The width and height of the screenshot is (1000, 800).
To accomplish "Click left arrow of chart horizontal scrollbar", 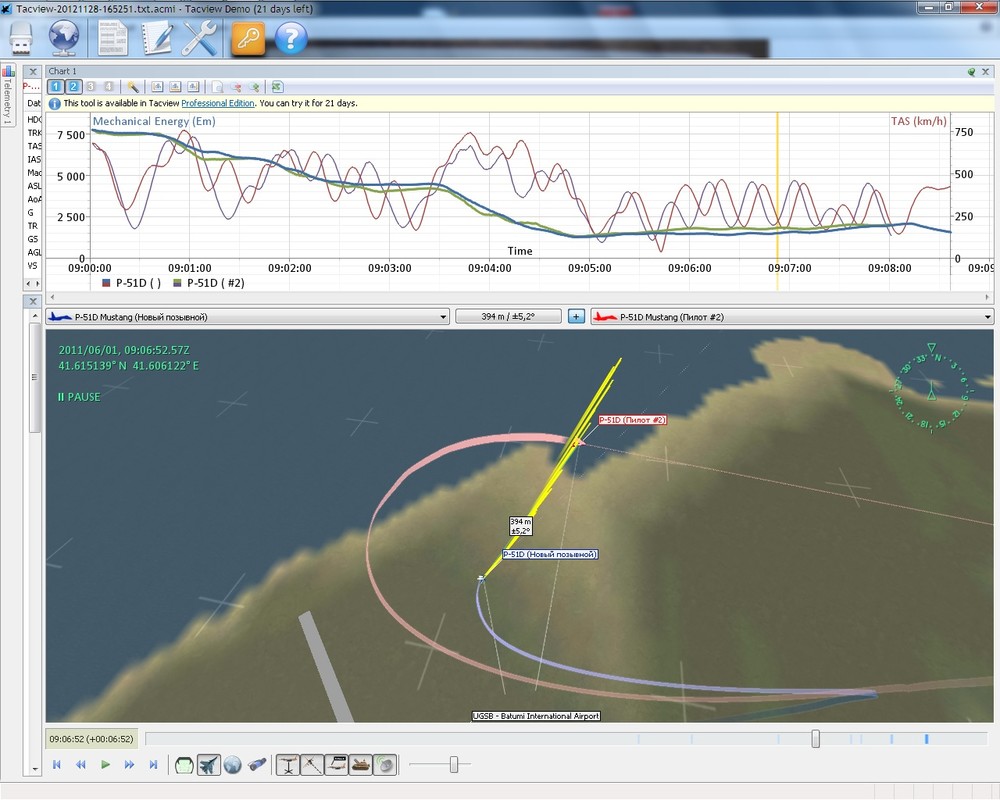I will pyautogui.click(x=52, y=297).
